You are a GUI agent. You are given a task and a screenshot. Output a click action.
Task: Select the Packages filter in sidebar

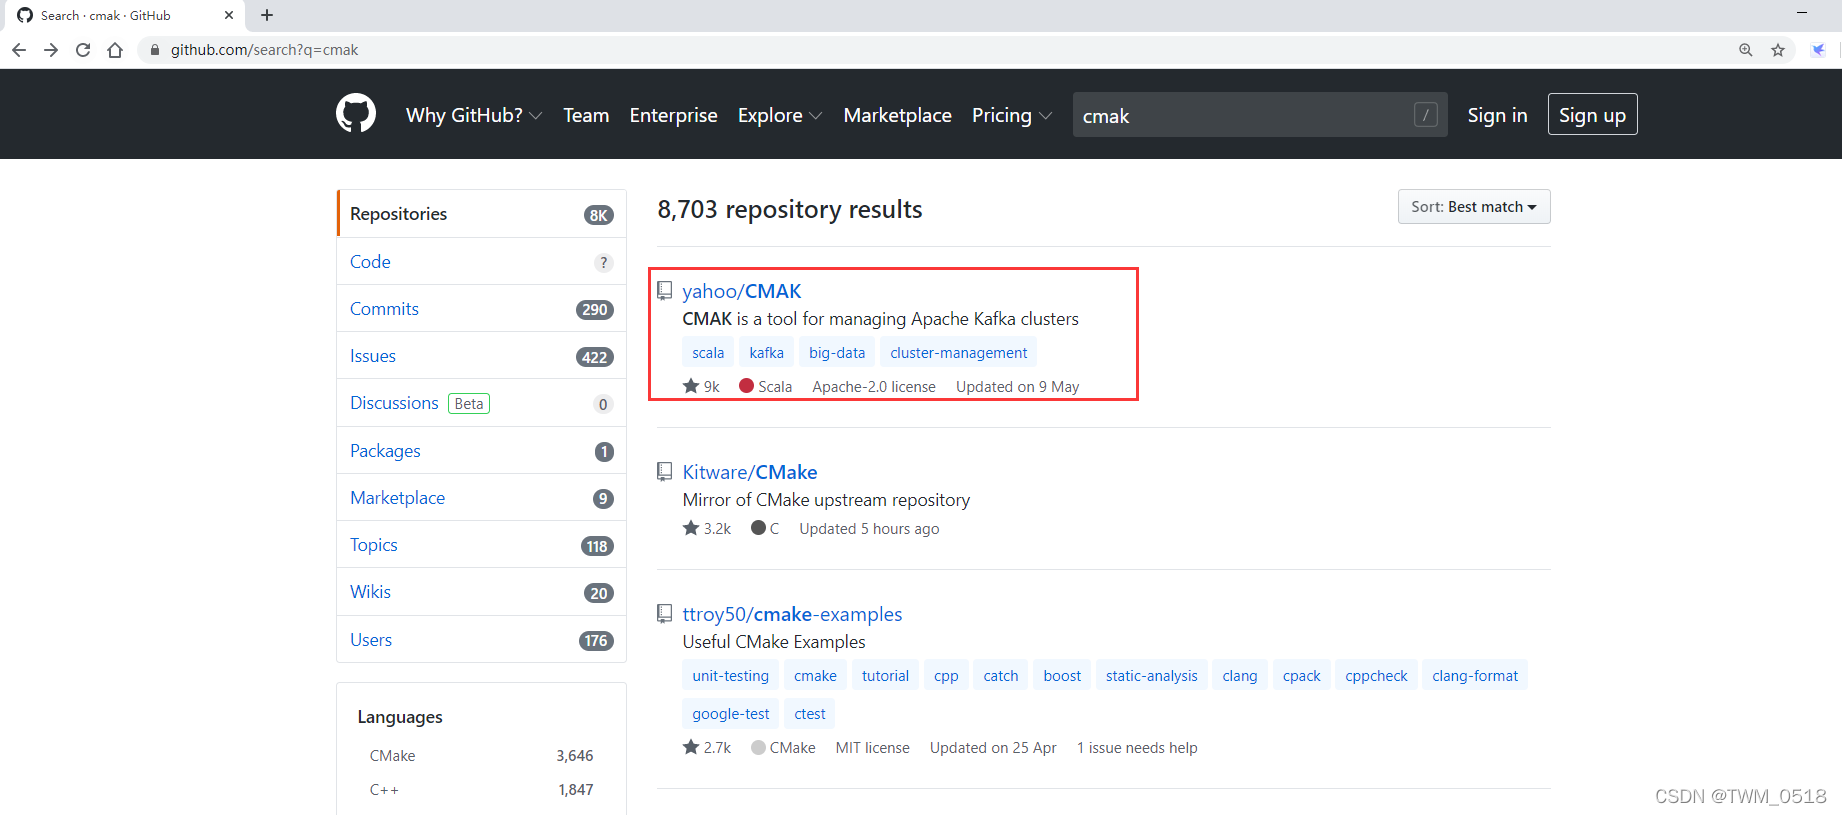(x=482, y=451)
